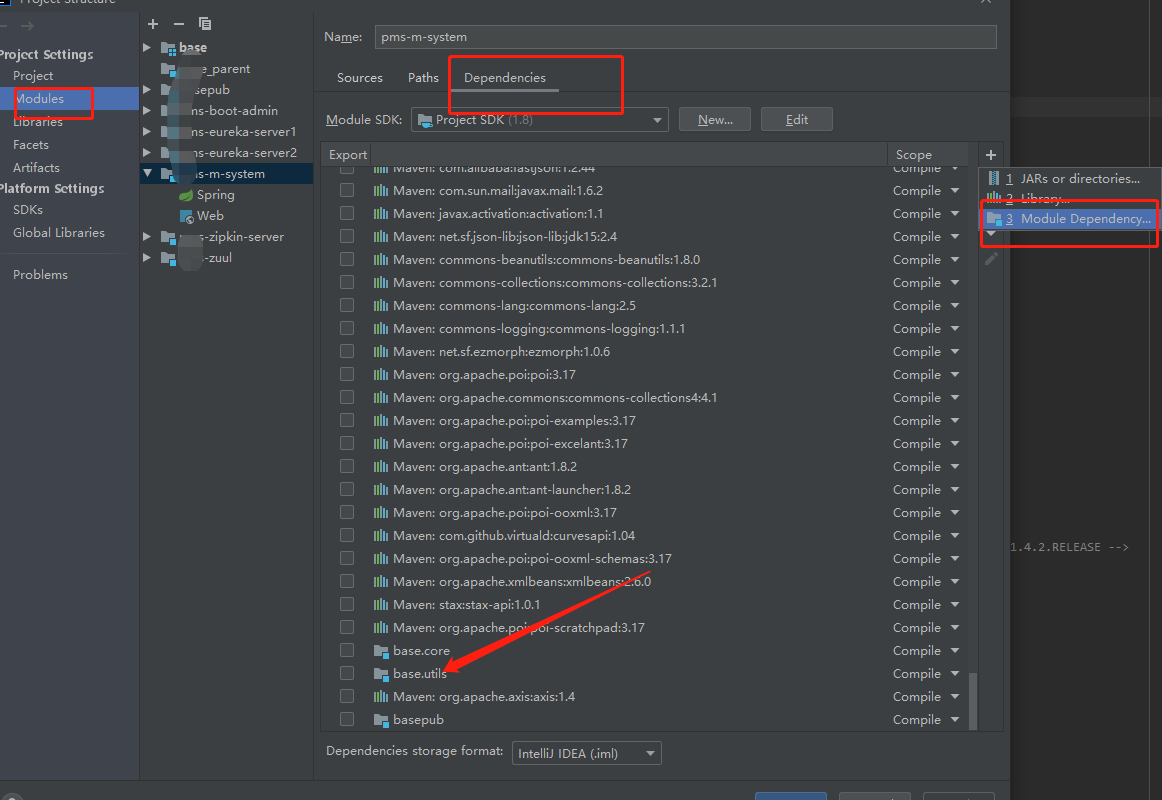The width and height of the screenshot is (1162, 800).
Task: Expand the zipkin-server module node
Action: click(x=147, y=236)
